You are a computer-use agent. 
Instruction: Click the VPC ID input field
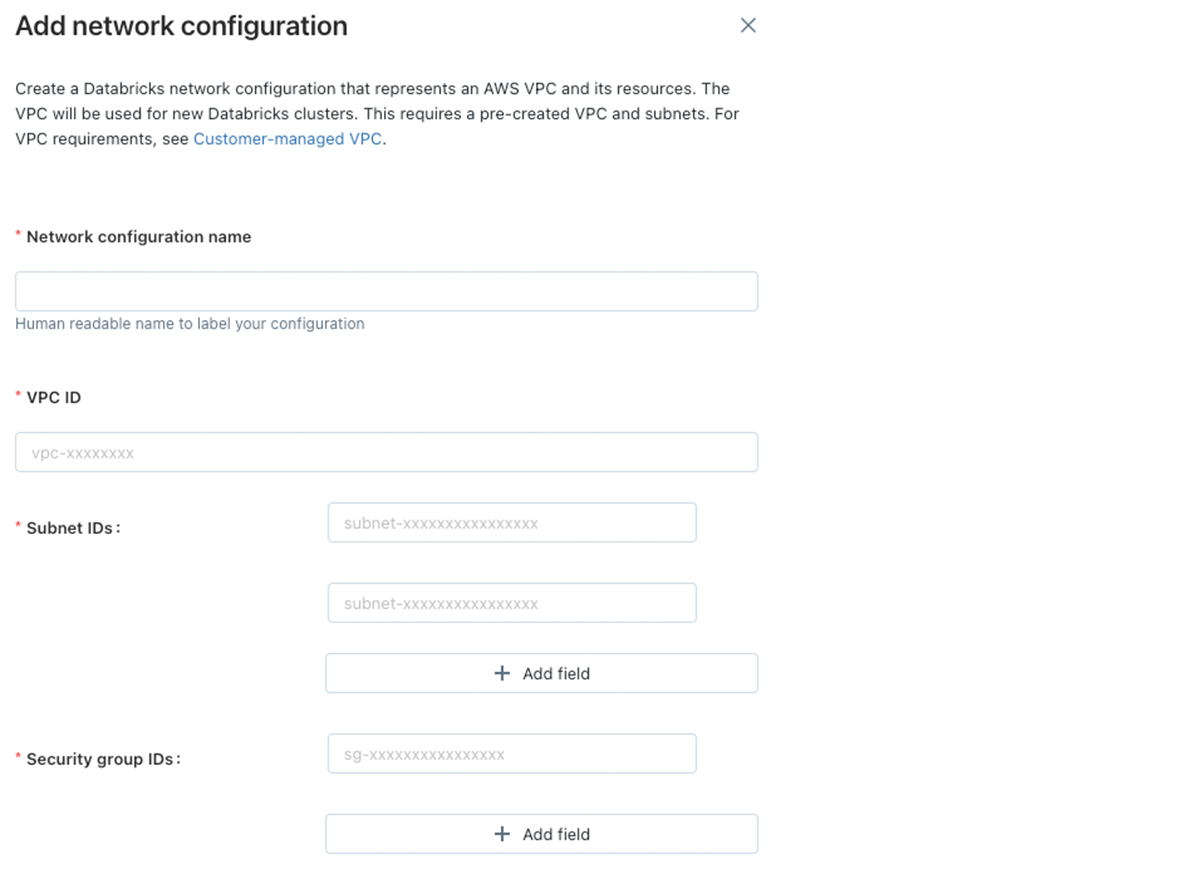386,452
